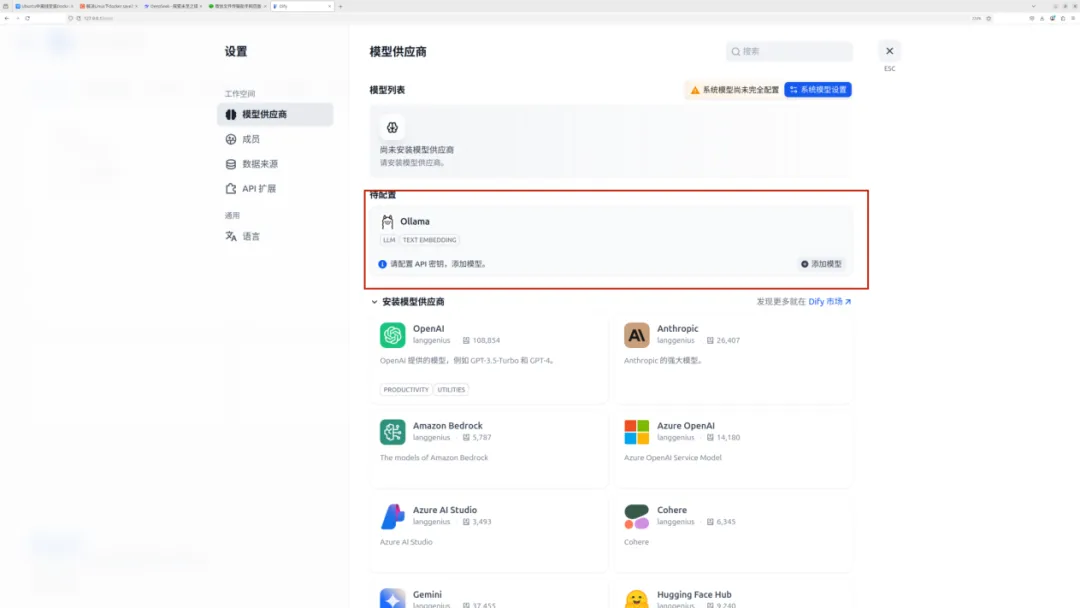This screenshot has height=608, width=1080.
Task: Click Amazon Bedrock download count 5,787
Action: tap(477, 437)
